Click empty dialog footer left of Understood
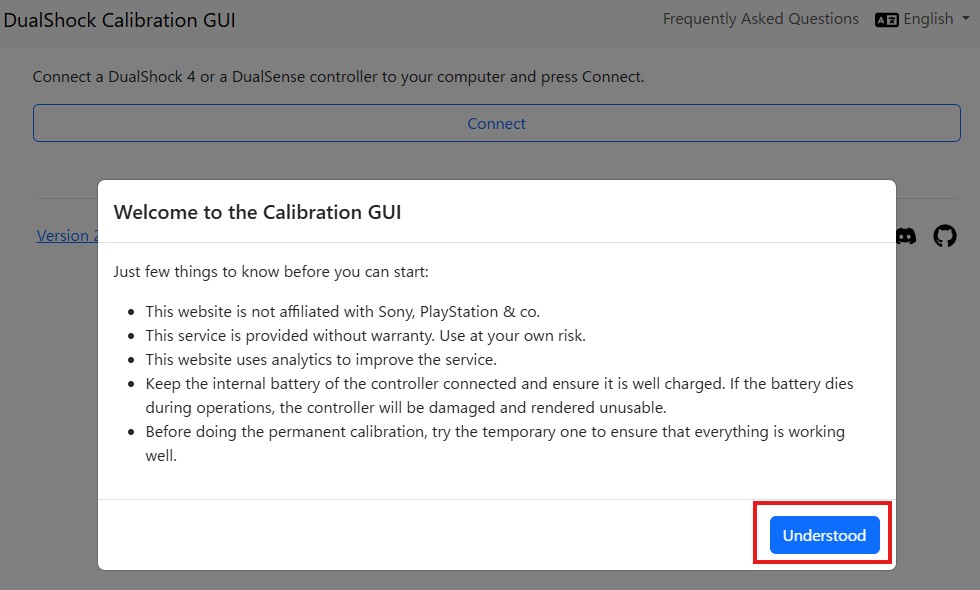Image resolution: width=980 pixels, height=590 pixels. tap(420, 535)
